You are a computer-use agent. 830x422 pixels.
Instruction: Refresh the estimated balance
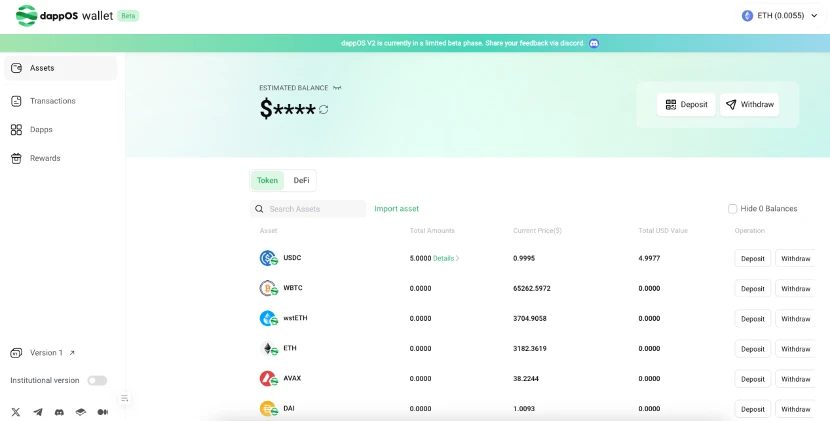click(x=323, y=109)
